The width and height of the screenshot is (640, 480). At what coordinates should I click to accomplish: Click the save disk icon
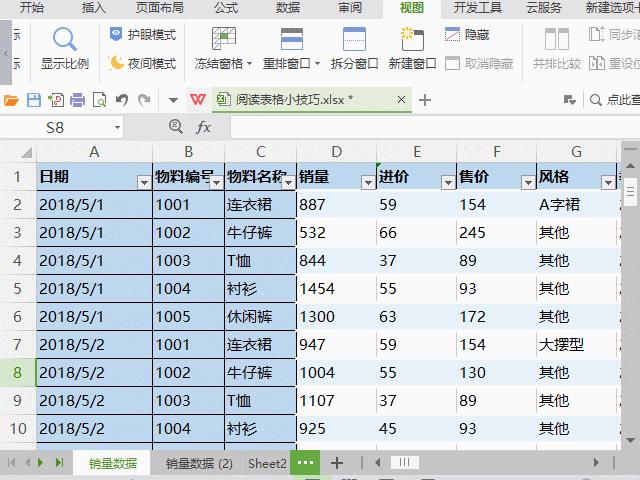[x=34, y=100]
